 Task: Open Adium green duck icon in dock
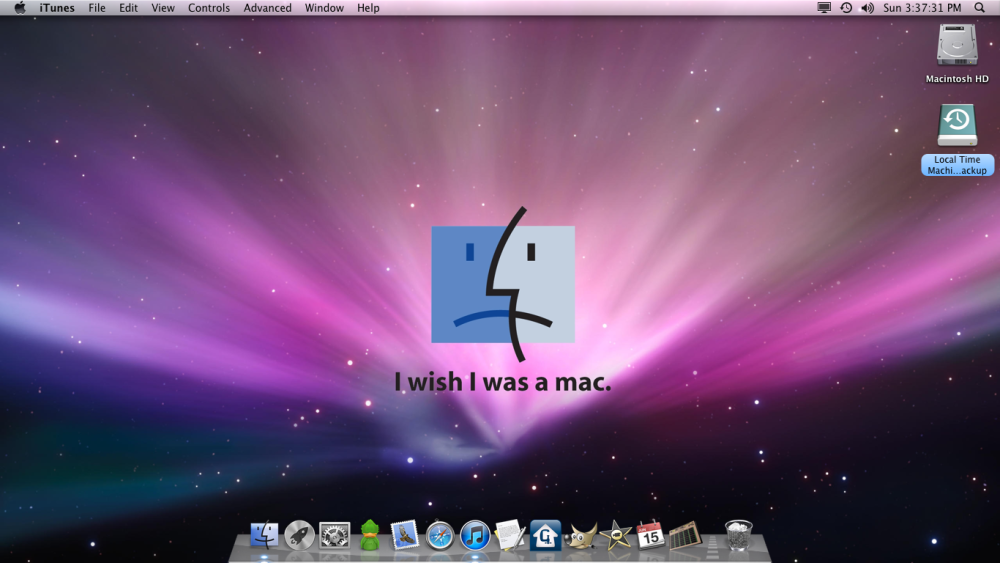coord(370,535)
